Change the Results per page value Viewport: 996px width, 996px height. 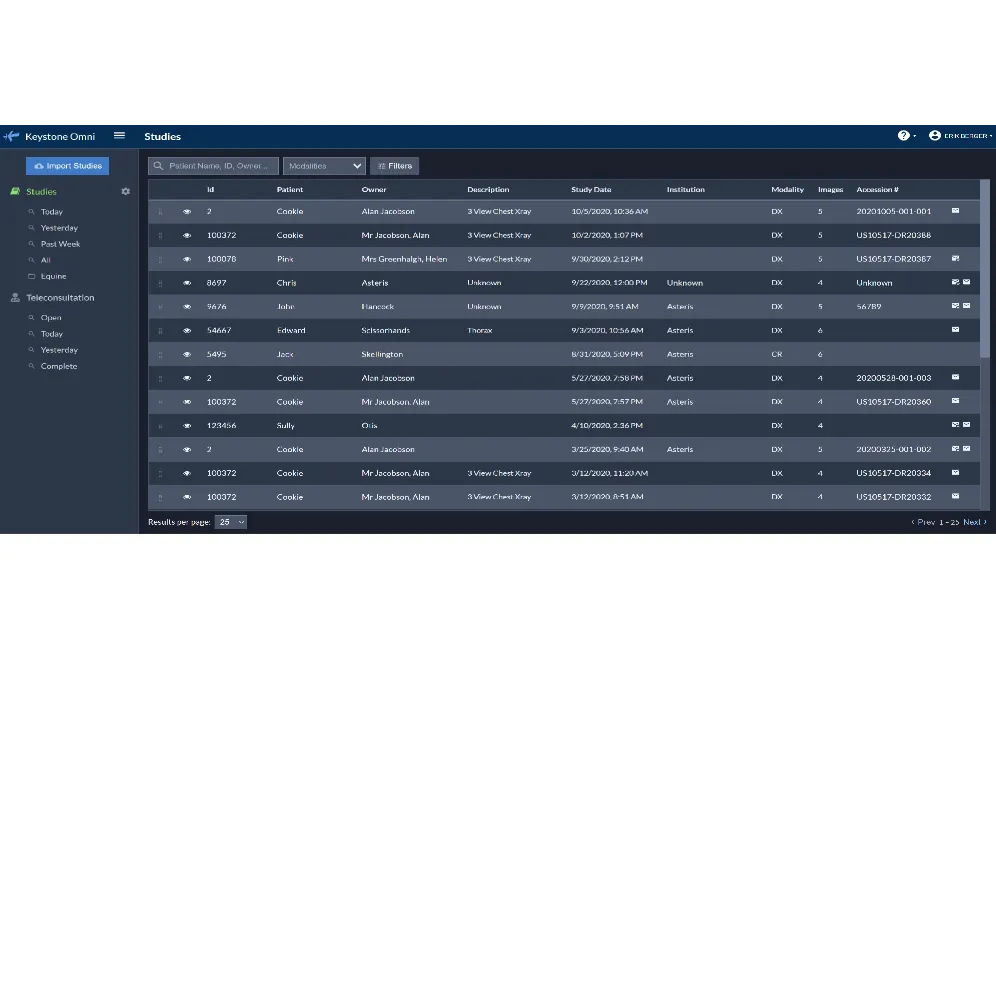(x=231, y=521)
